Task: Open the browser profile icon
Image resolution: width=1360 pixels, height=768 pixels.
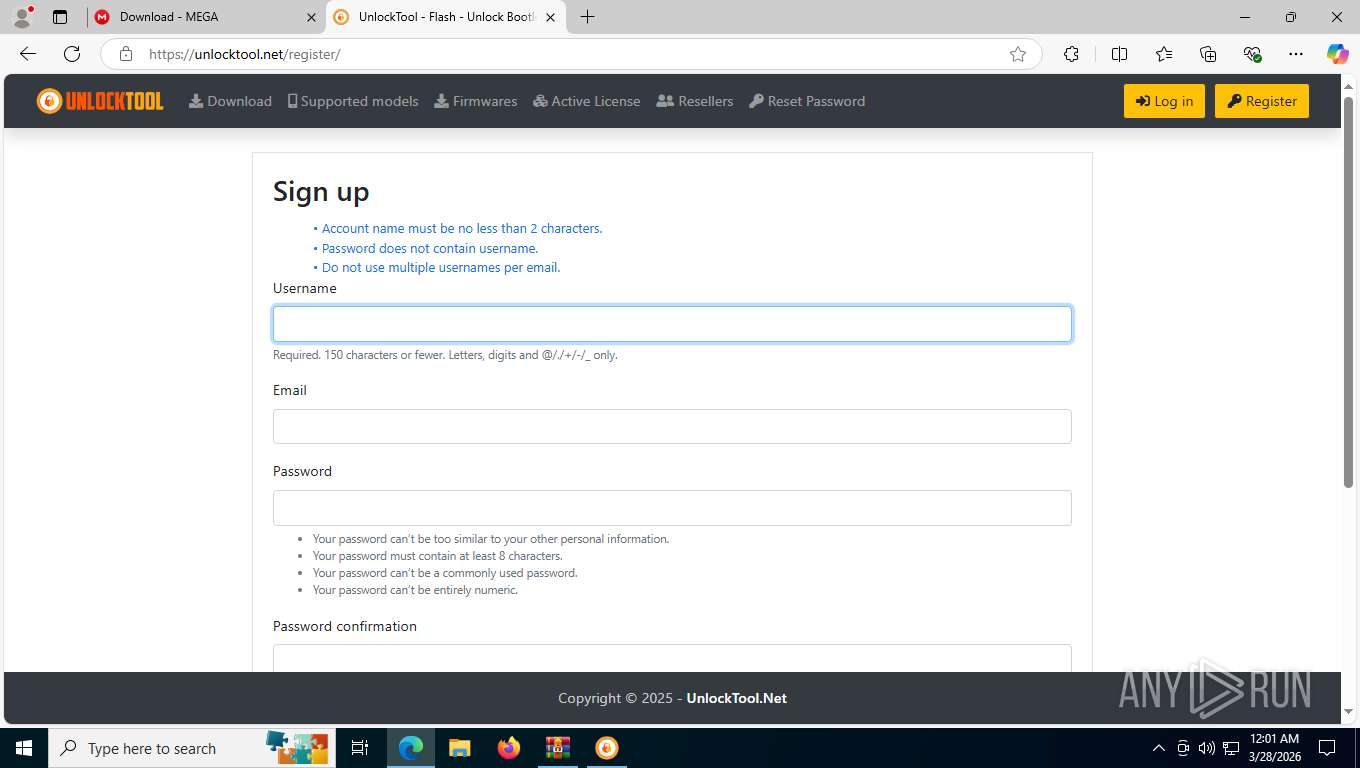Action: 22,17
